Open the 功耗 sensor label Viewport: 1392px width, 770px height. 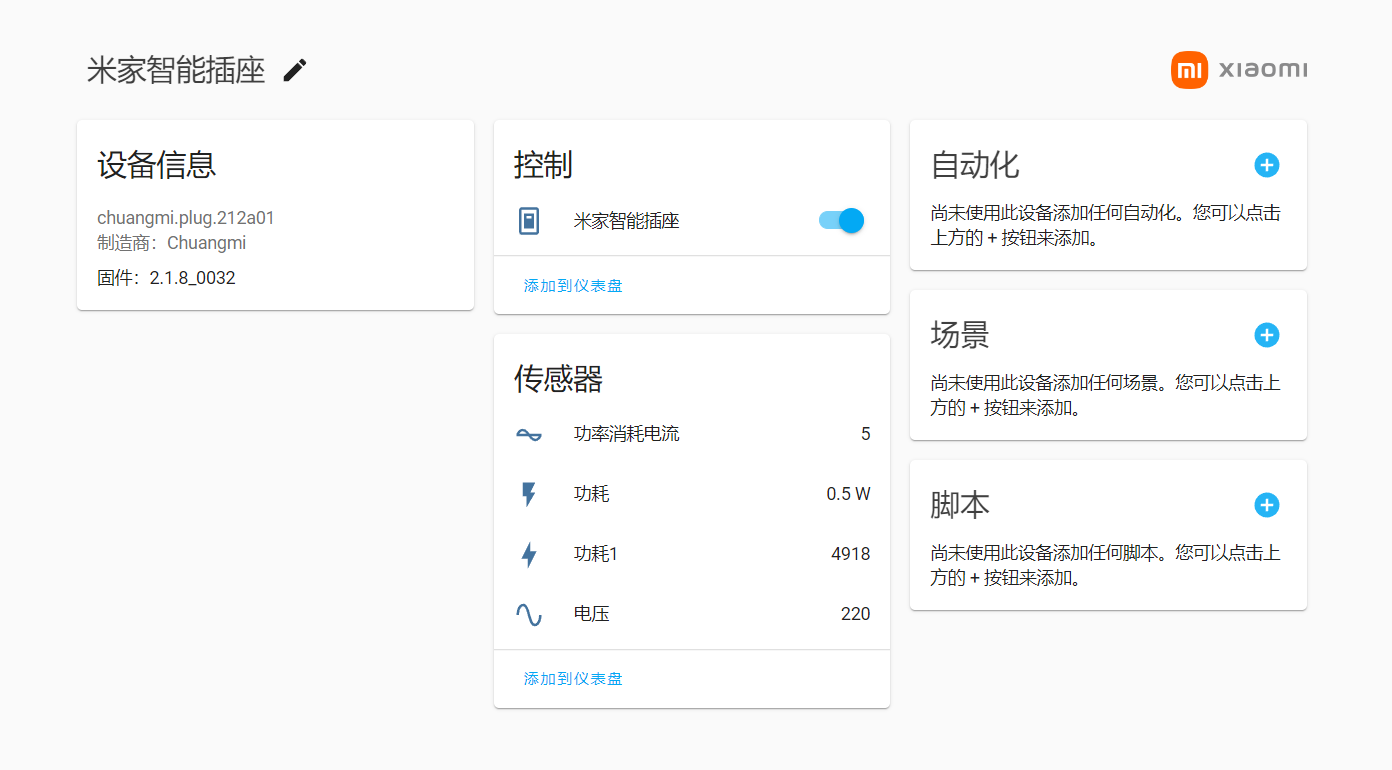(x=592, y=494)
